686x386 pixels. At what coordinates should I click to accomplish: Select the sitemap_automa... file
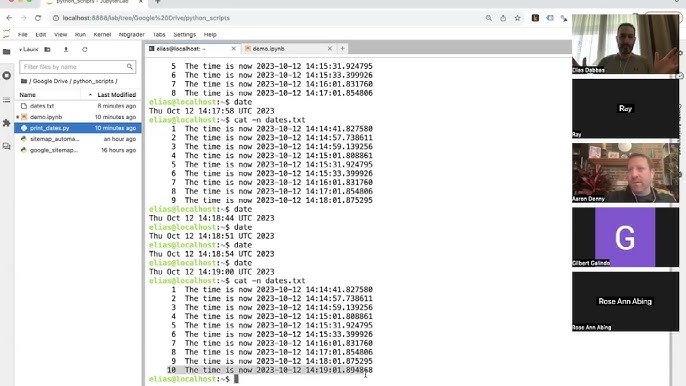[x=78, y=139]
